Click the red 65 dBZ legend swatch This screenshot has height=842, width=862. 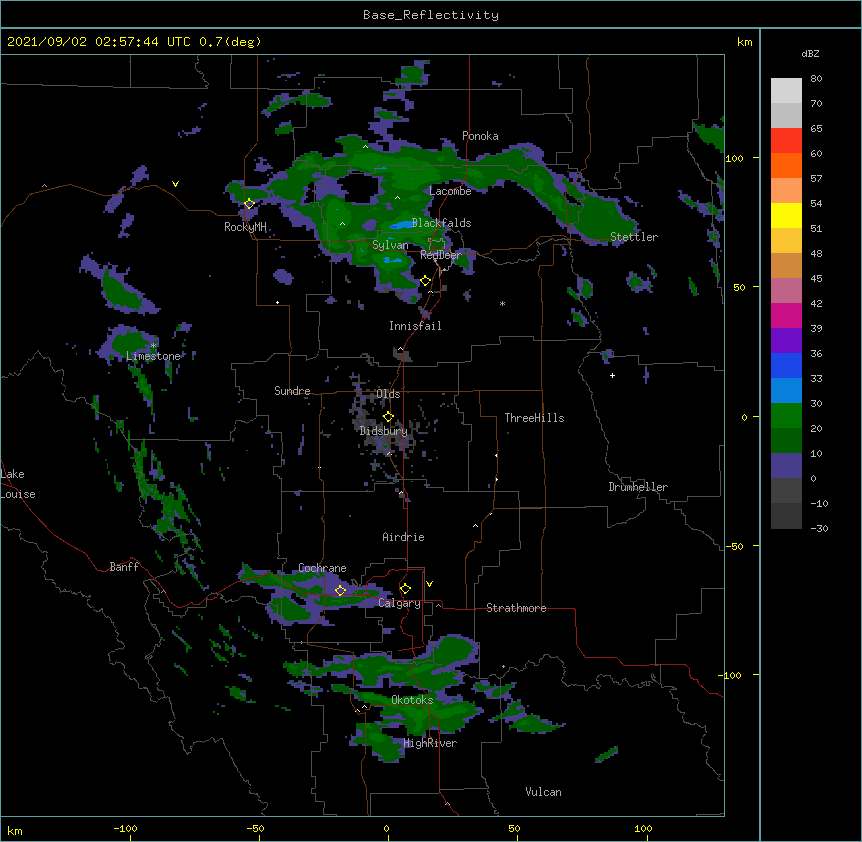786,140
